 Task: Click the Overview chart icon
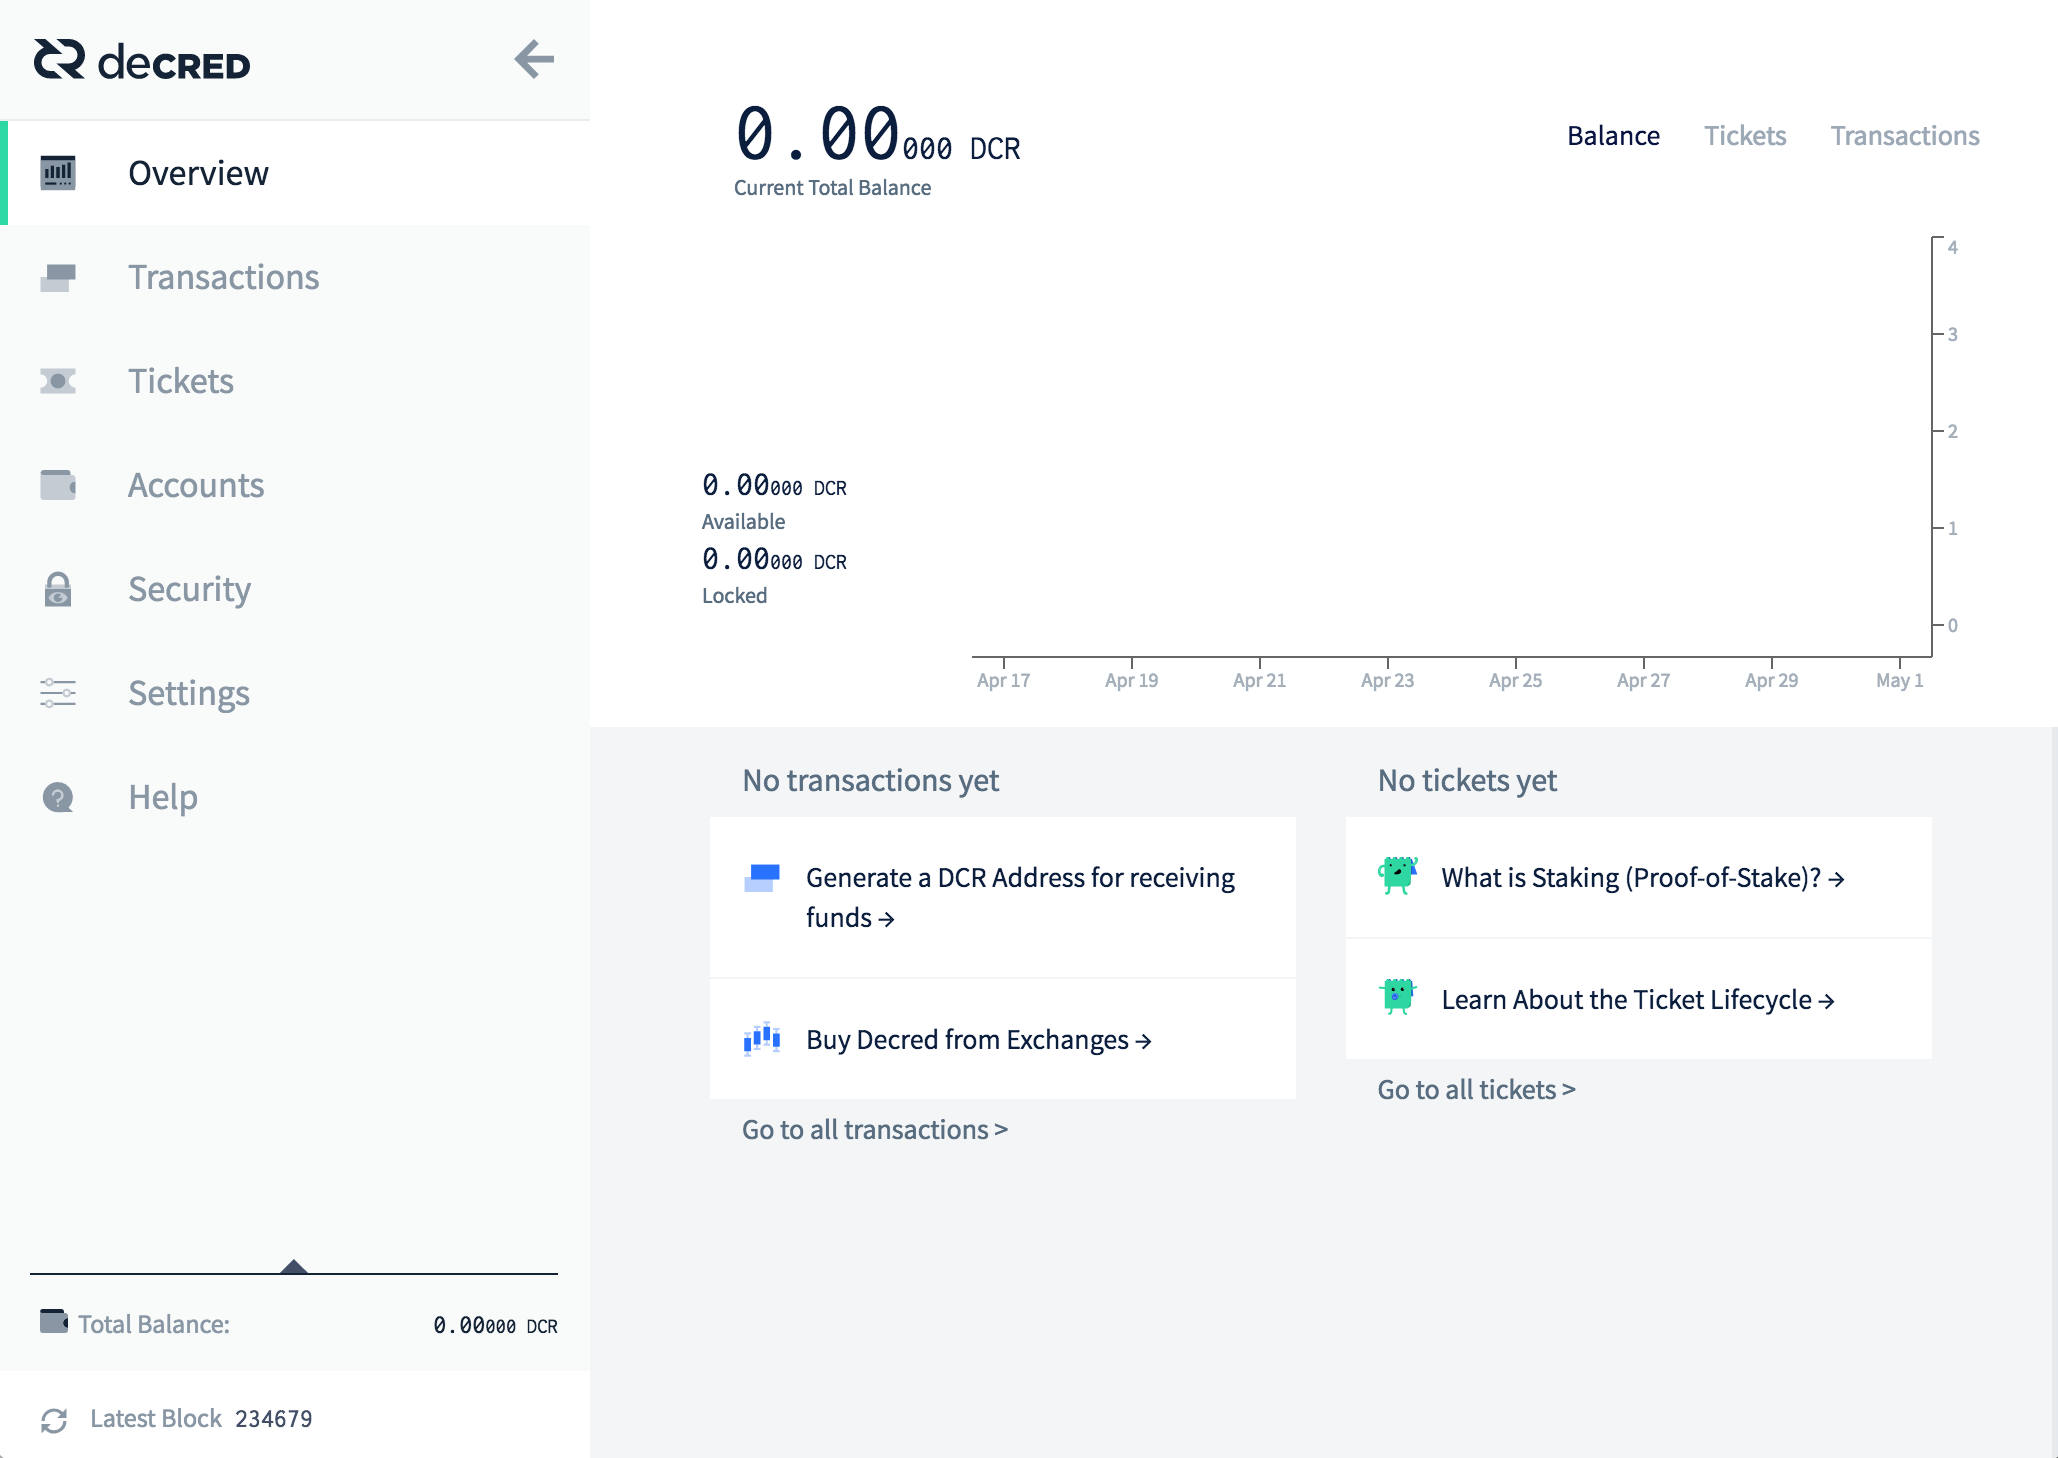58,173
